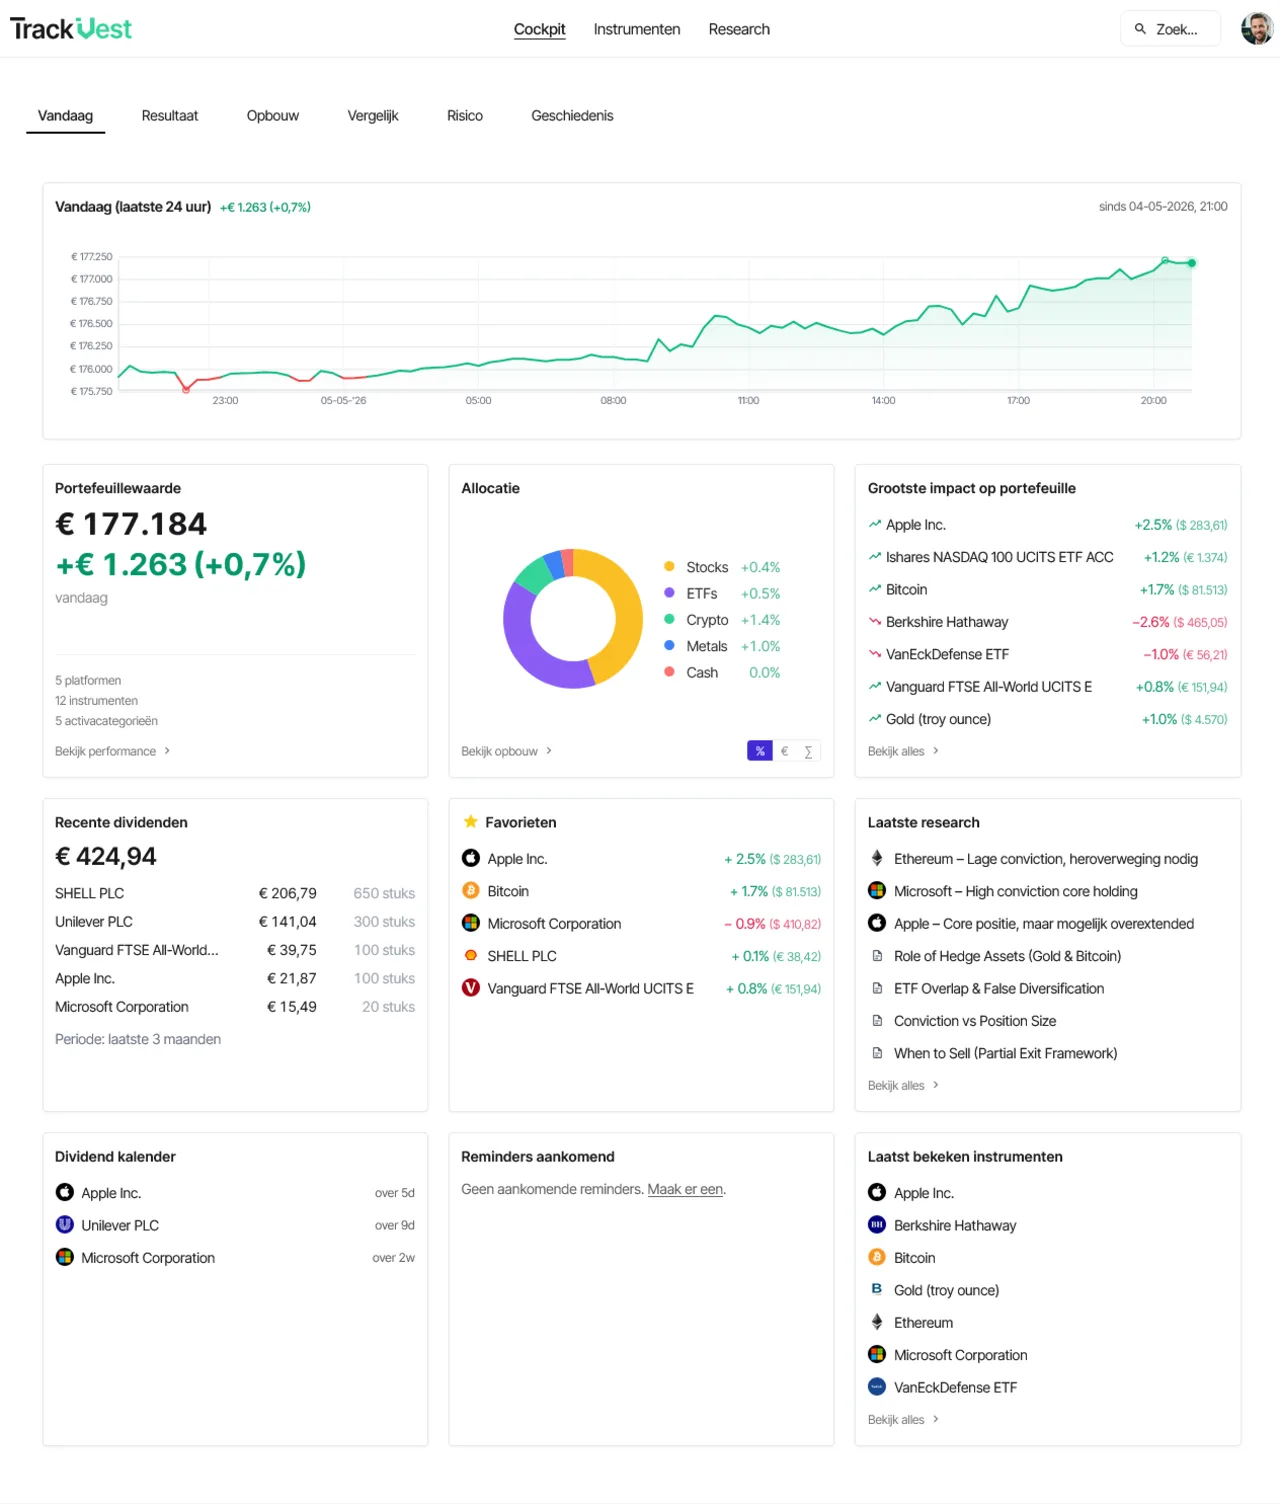Click the Ethereum icon in Laatste research

click(877, 859)
